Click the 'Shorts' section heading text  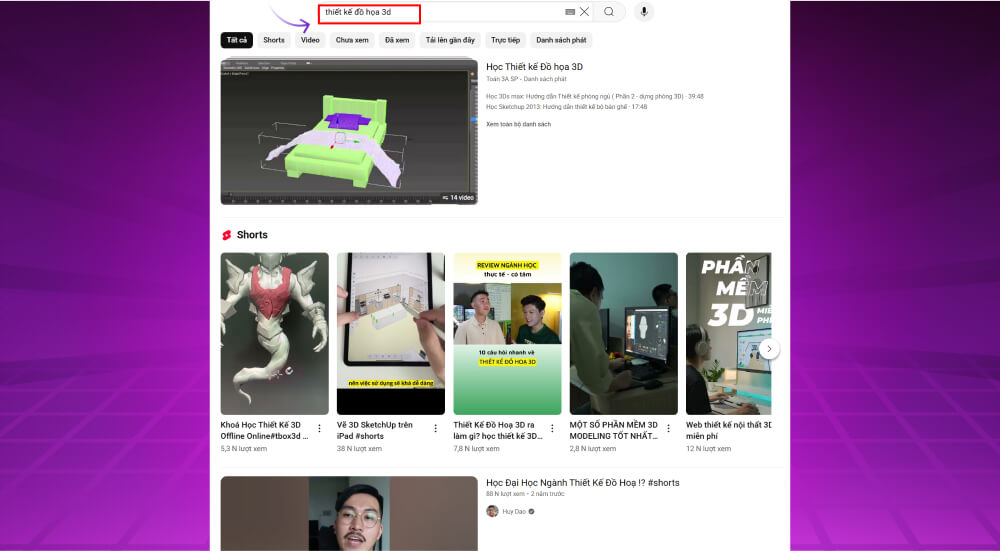(252, 235)
